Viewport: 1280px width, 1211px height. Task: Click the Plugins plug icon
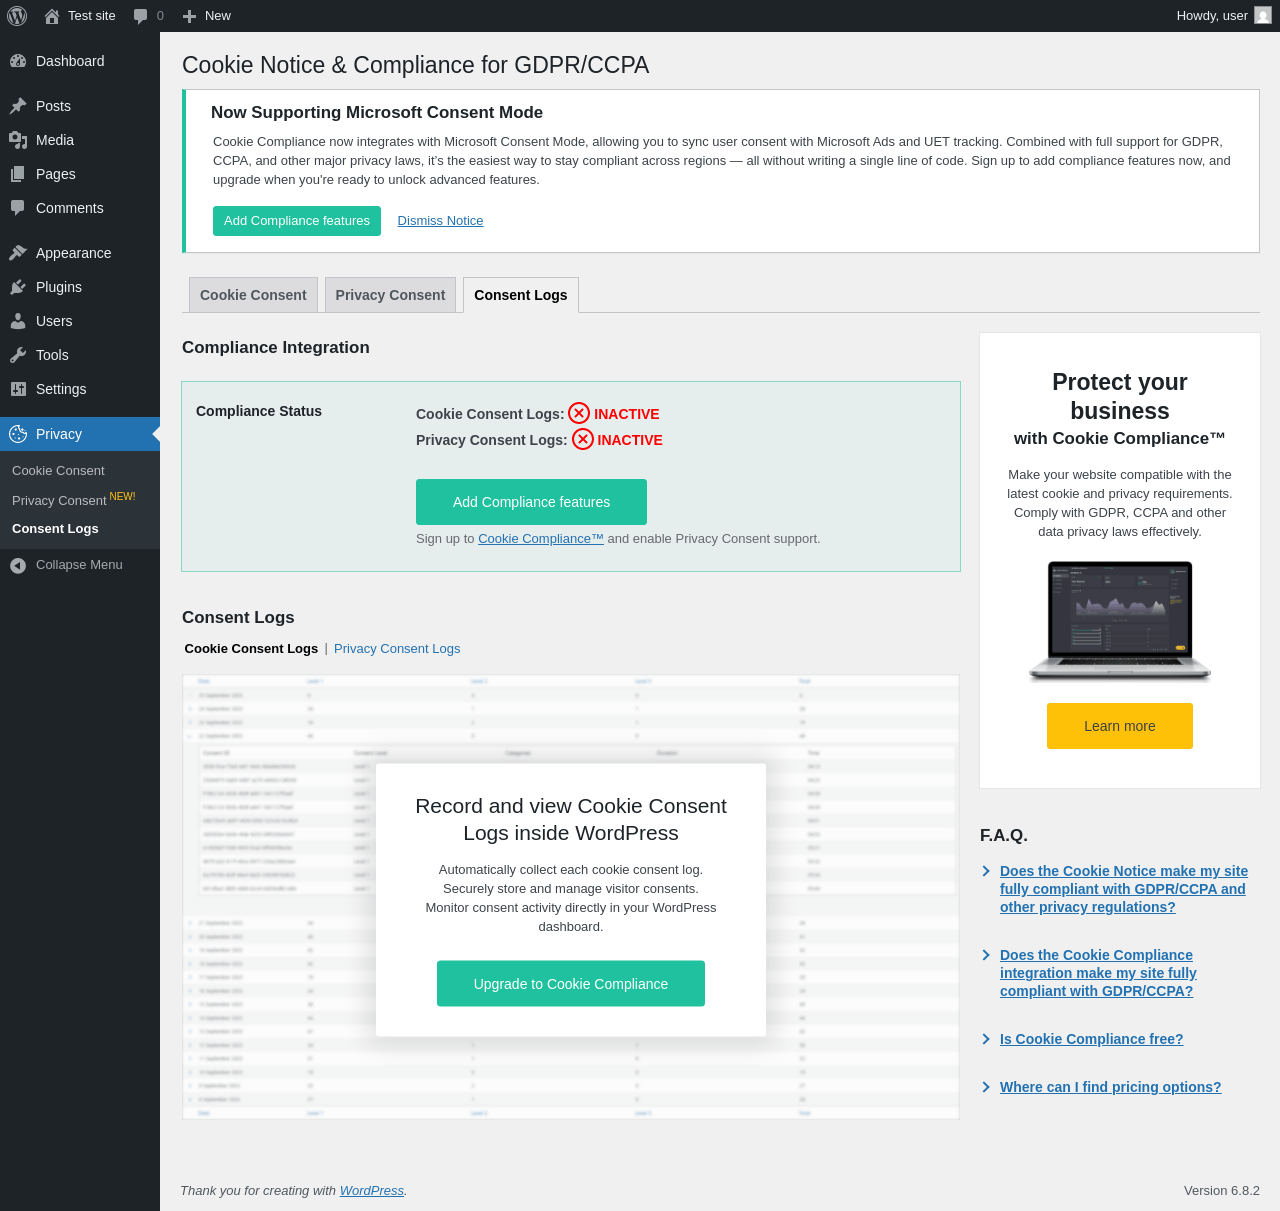click(x=18, y=287)
